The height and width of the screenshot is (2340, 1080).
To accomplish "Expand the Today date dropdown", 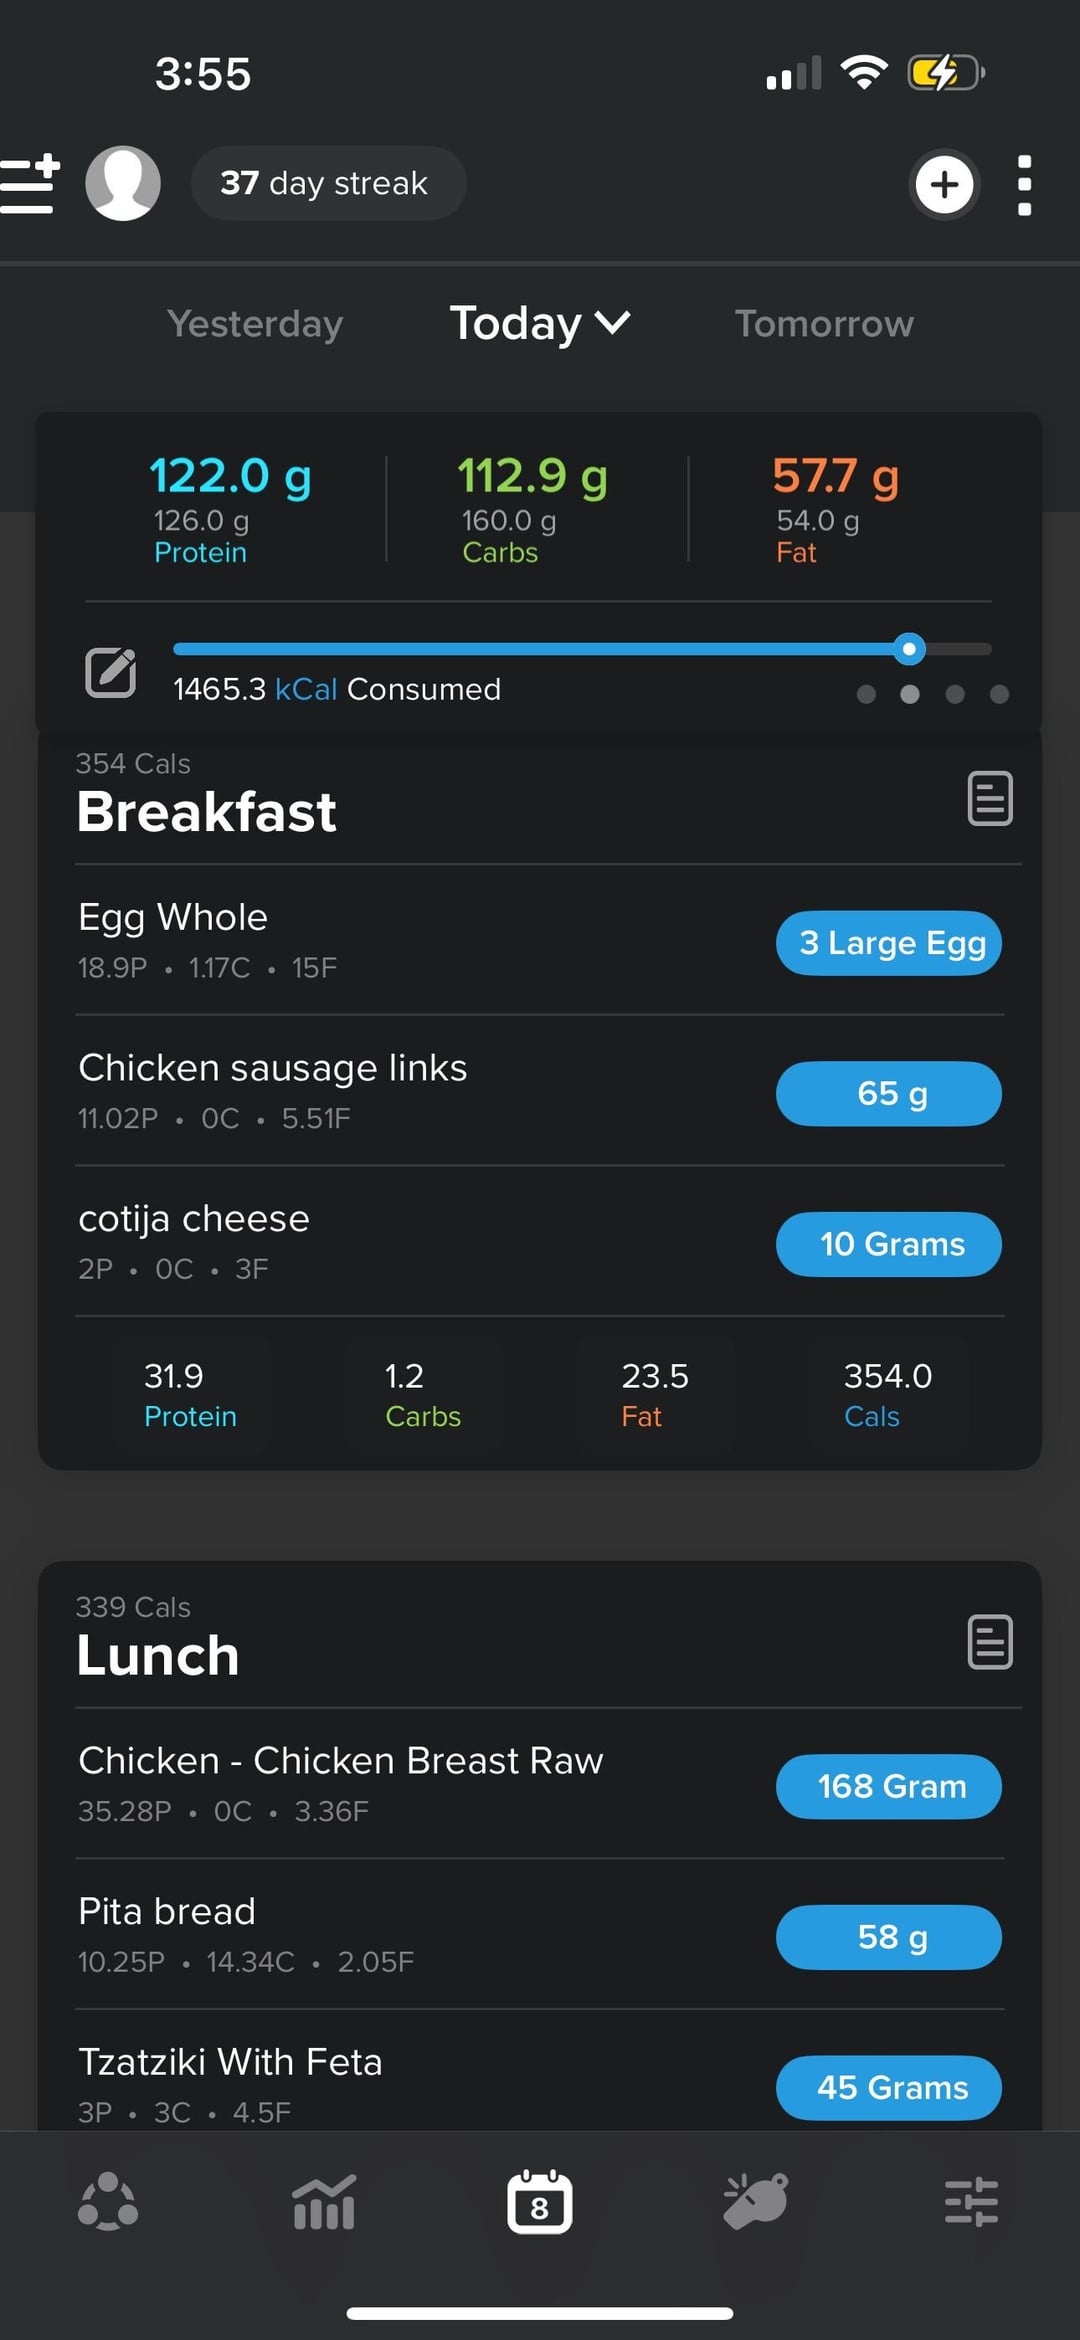I will pyautogui.click(x=540, y=323).
